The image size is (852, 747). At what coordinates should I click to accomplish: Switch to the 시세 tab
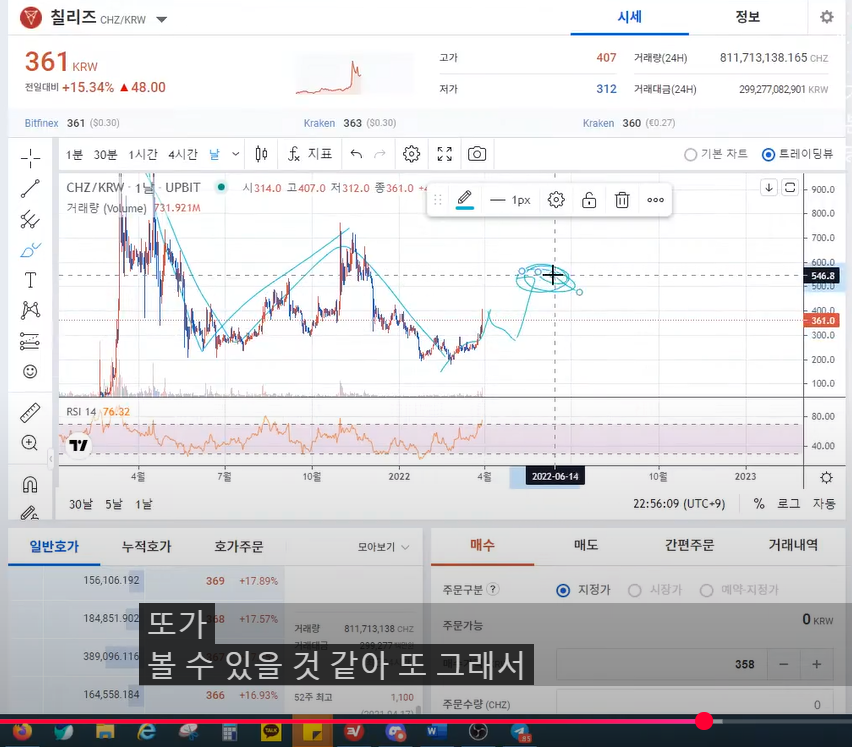(630, 17)
